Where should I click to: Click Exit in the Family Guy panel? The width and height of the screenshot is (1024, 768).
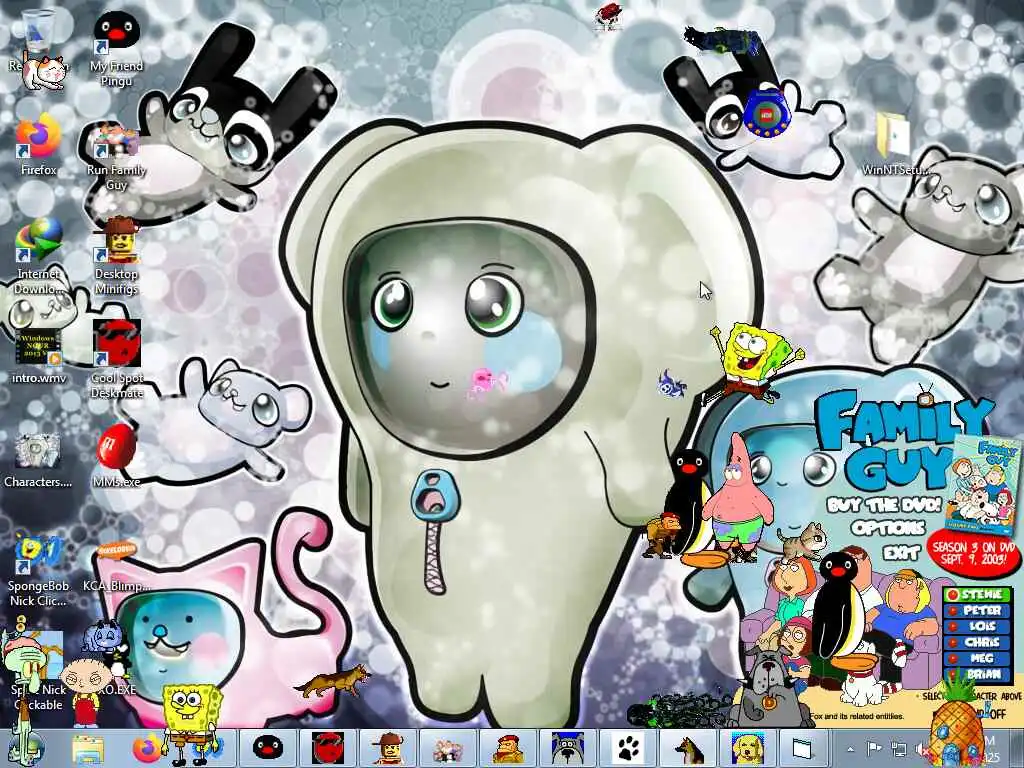[902, 553]
